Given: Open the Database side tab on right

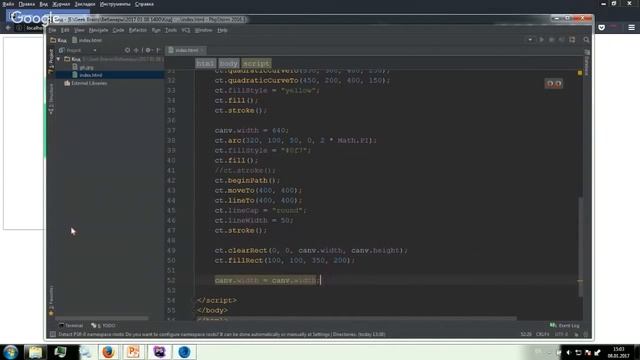Looking at the screenshot, I should click(x=587, y=62).
